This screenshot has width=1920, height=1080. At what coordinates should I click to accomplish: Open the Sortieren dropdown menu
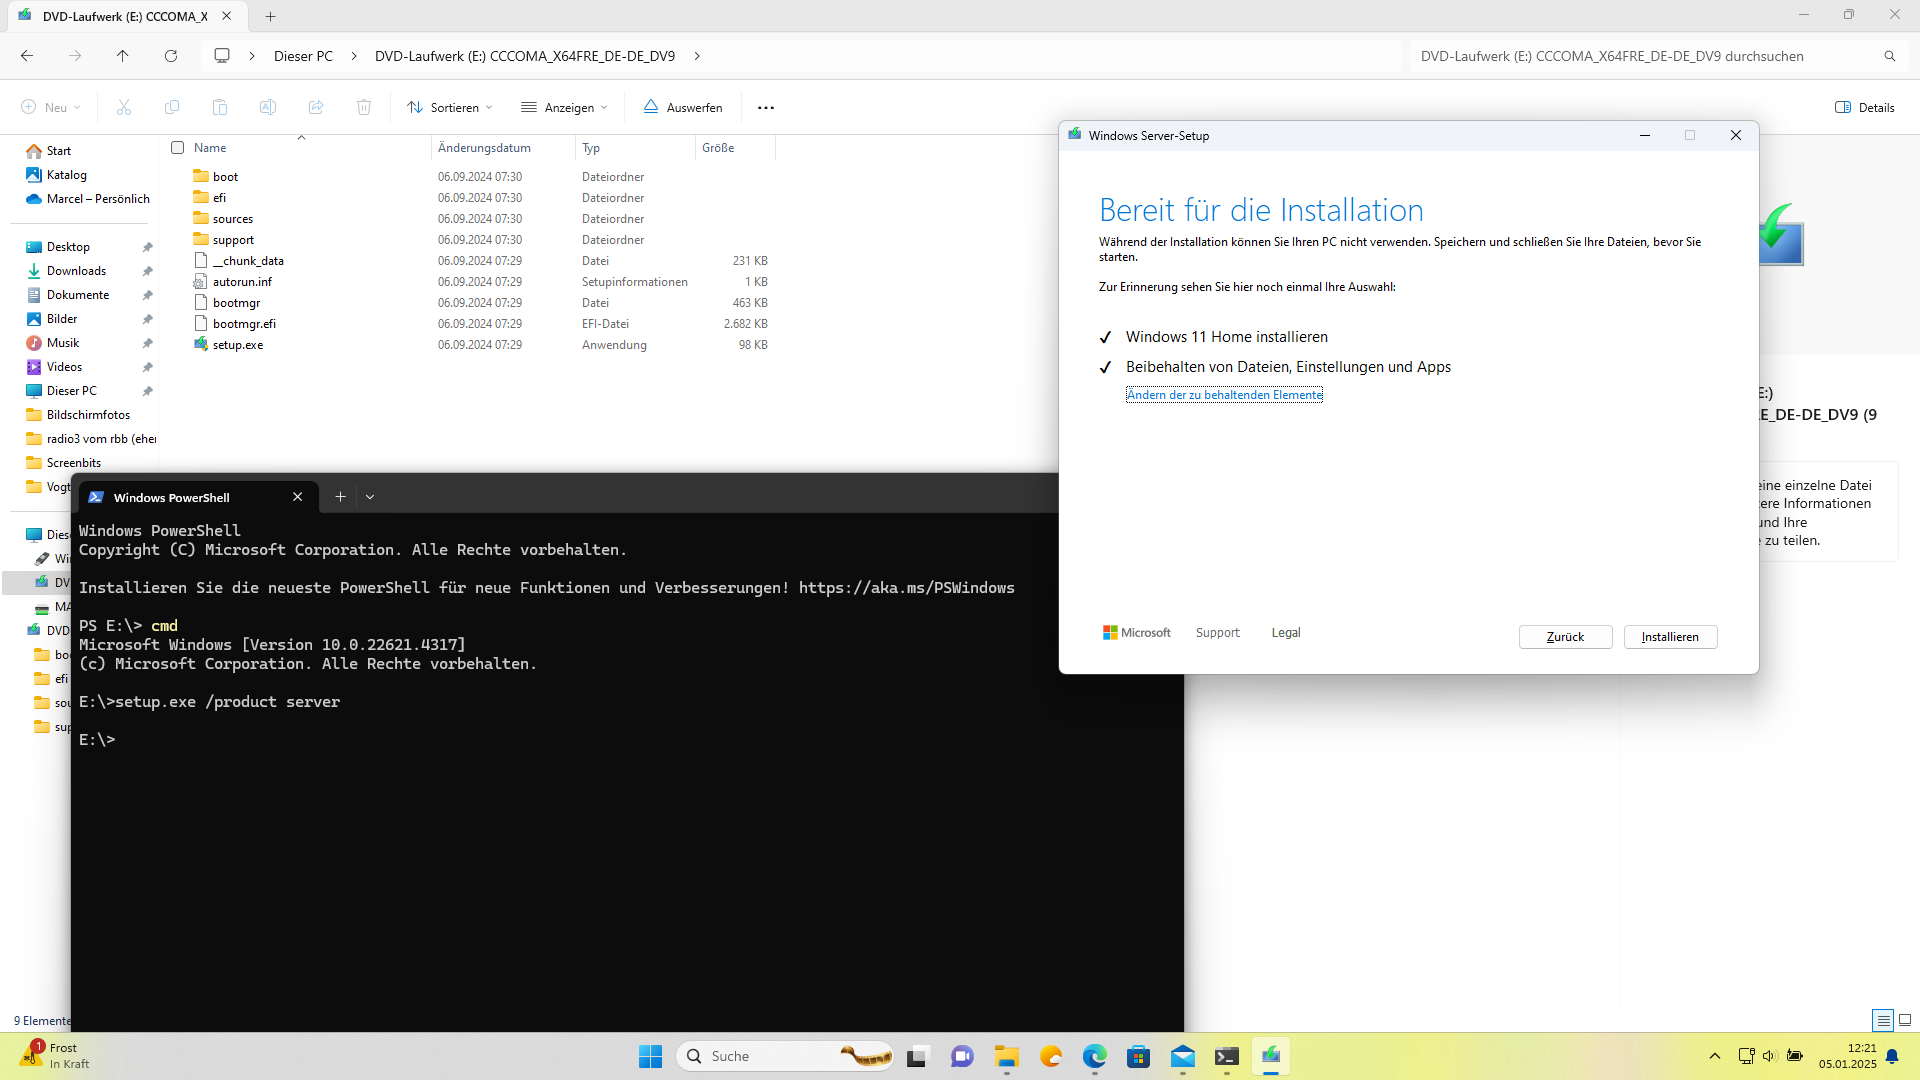point(450,108)
